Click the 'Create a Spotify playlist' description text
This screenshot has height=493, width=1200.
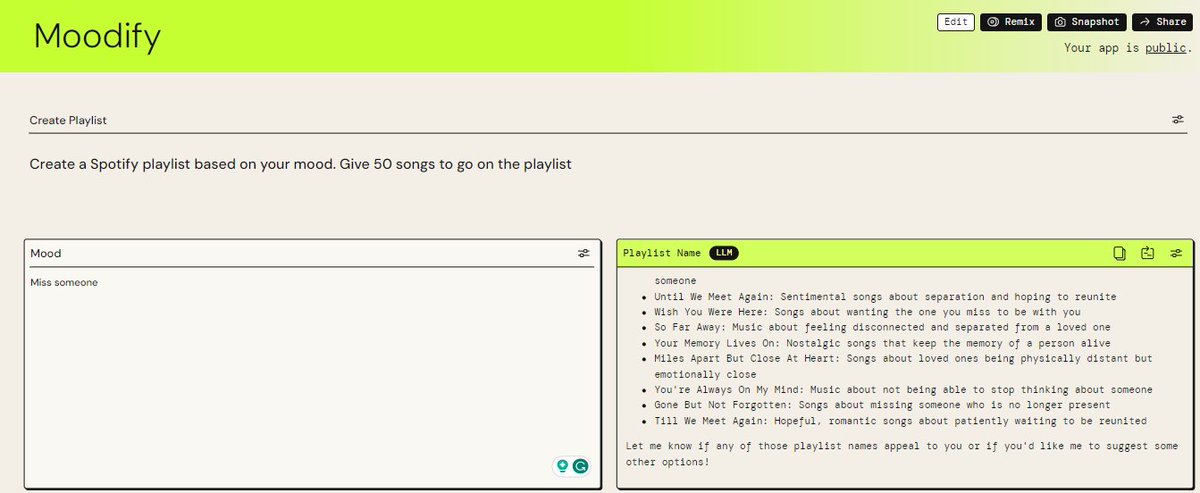(x=300, y=164)
